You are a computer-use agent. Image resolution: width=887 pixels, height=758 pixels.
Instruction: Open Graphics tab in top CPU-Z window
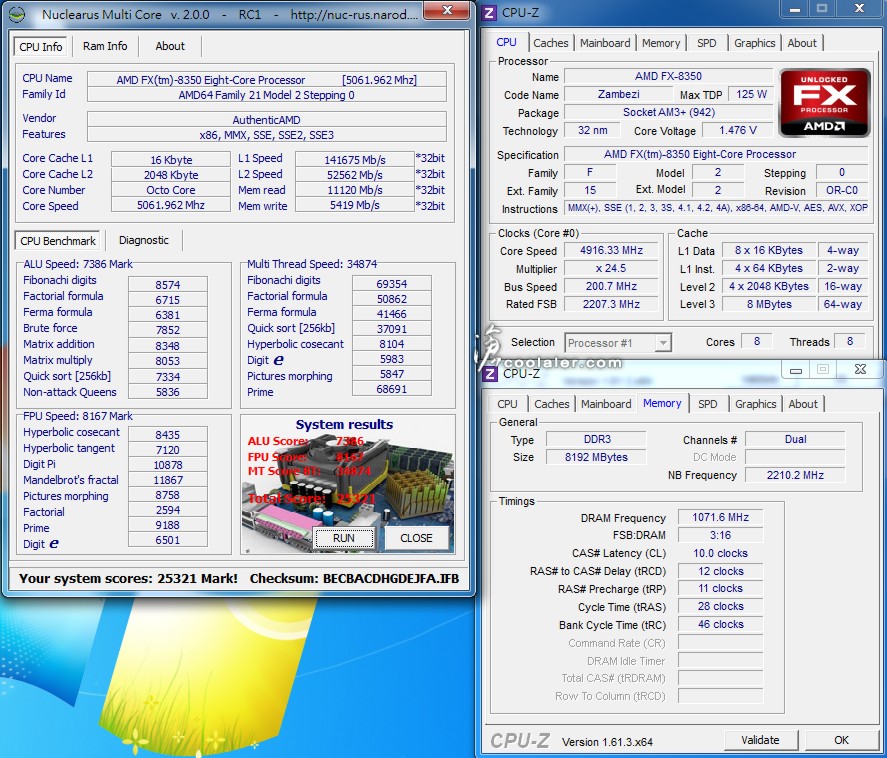tap(755, 43)
